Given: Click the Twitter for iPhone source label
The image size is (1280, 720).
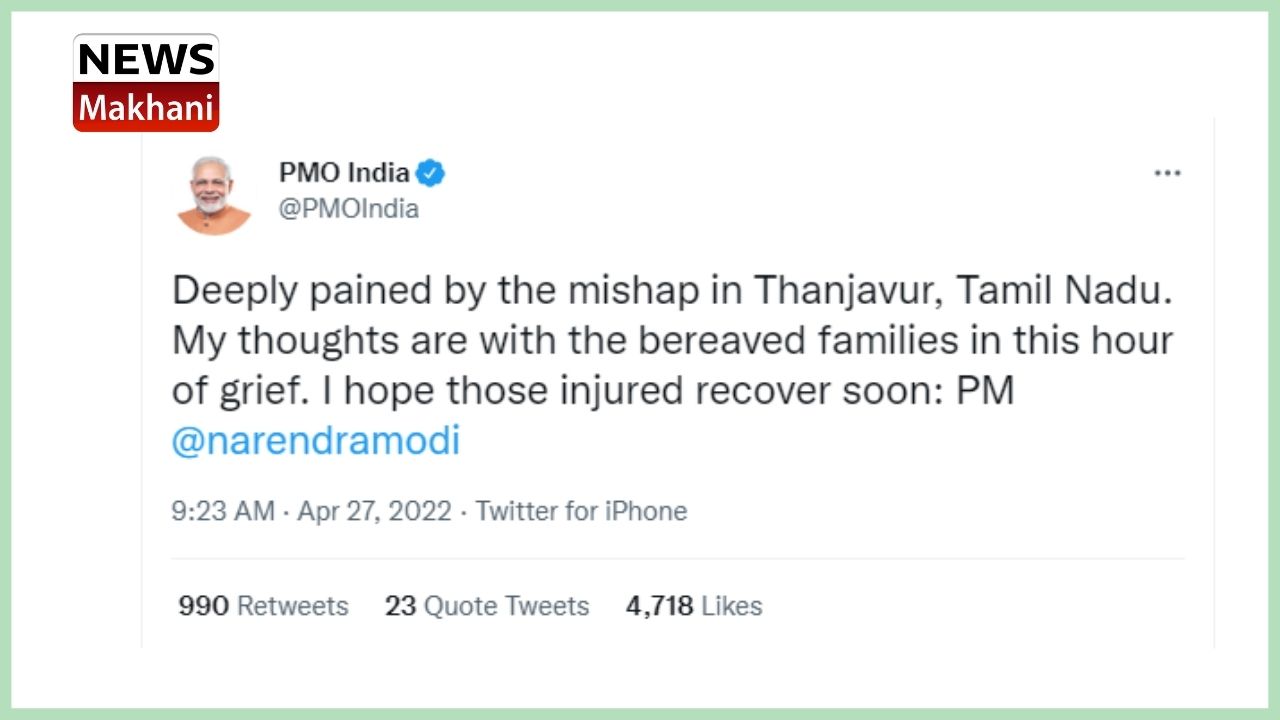Looking at the screenshot, I should click(581, 511).
